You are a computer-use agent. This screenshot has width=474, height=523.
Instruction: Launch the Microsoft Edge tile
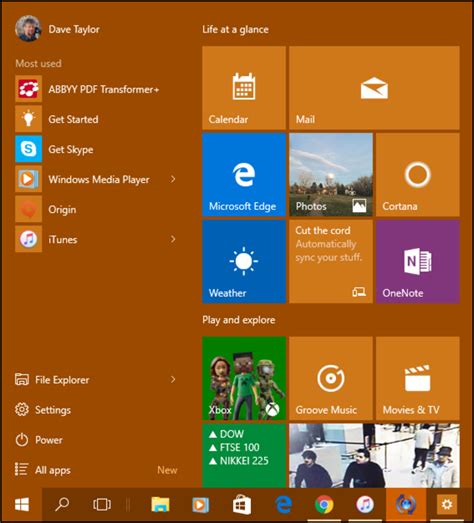point(244,174)
